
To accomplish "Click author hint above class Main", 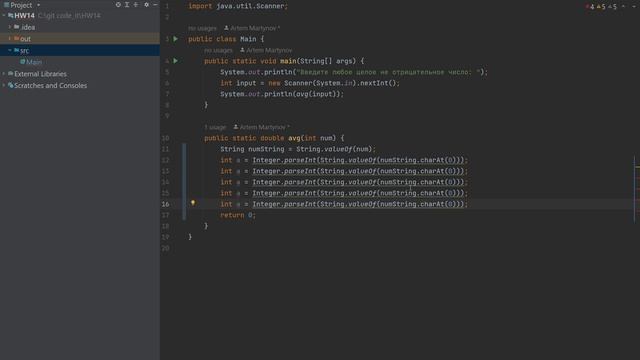I will (x=252, y=28).
